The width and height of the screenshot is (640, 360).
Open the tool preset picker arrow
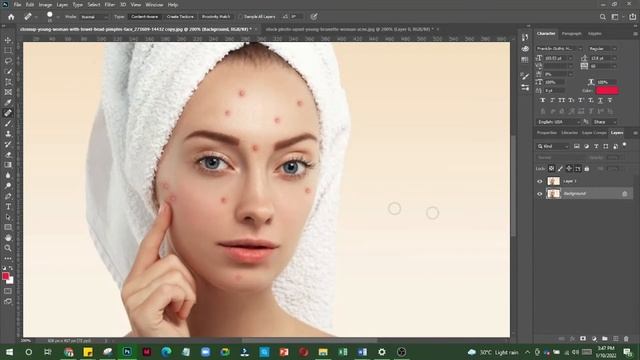pos(36,17)
